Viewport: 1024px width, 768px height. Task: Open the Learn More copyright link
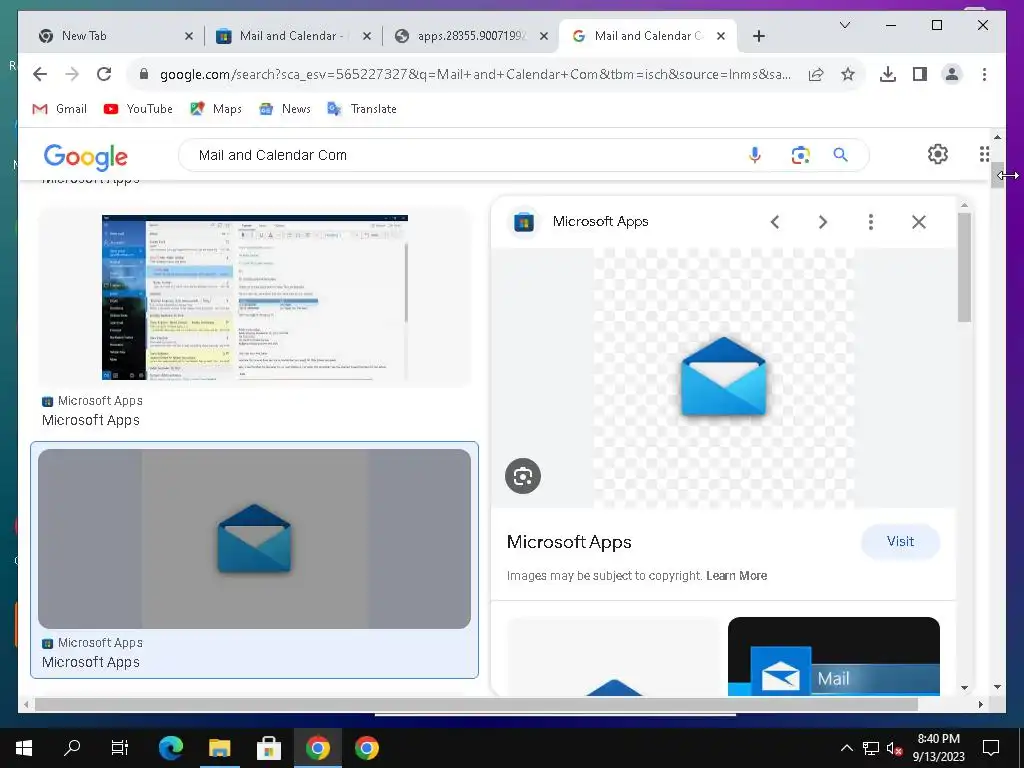coord(736,576)
